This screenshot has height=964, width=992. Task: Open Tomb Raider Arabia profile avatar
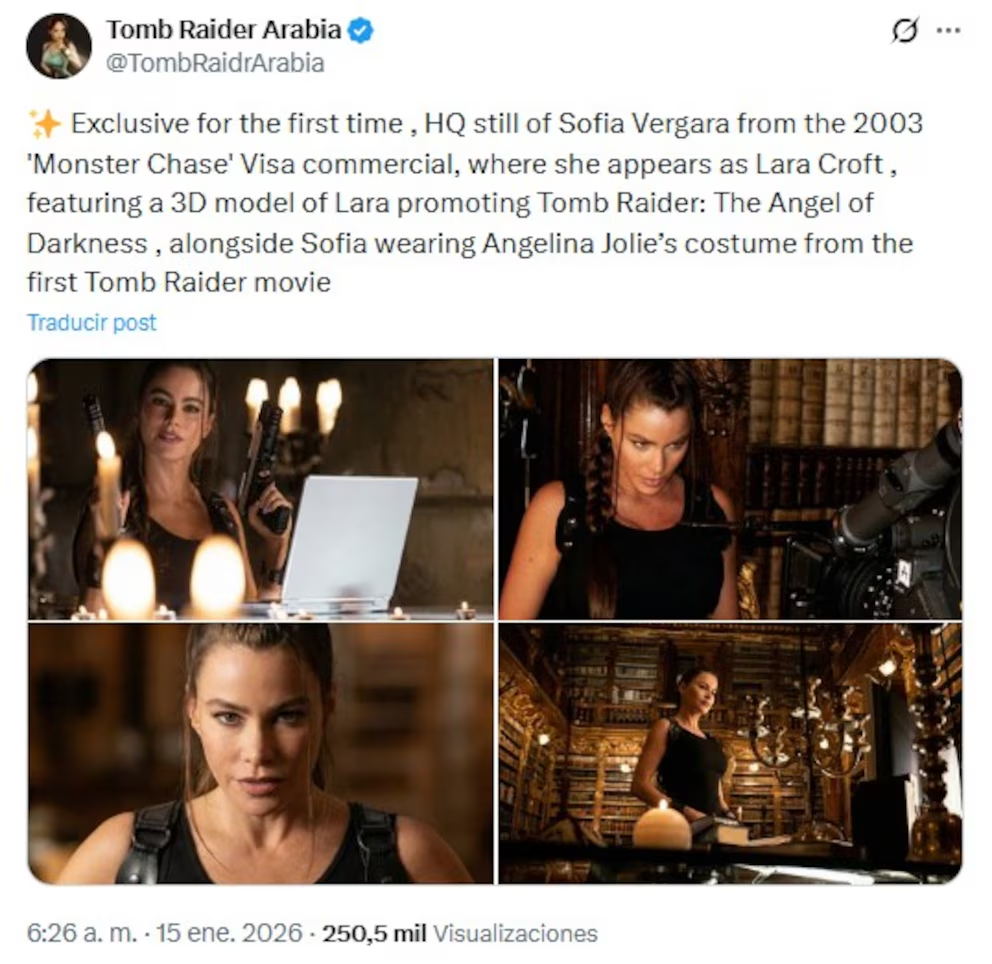click(59, 46)
